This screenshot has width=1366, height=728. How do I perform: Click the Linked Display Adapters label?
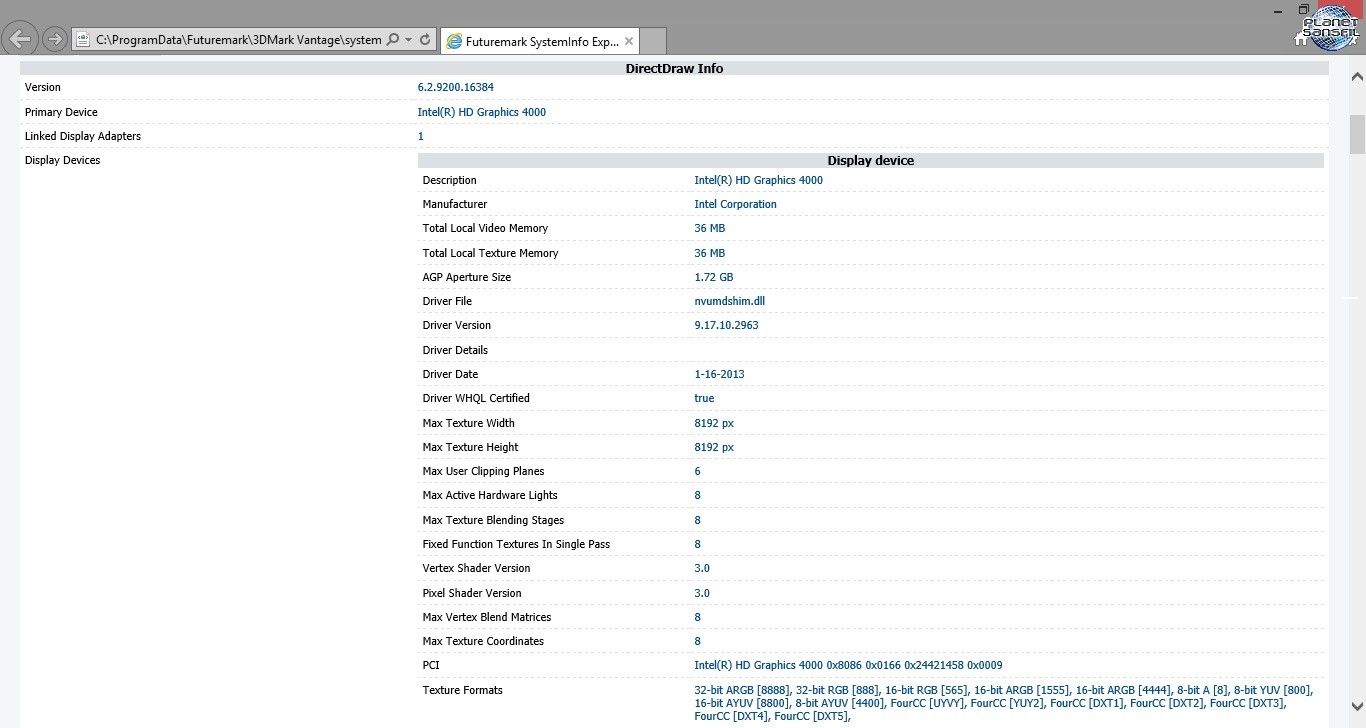pos(82,136)
